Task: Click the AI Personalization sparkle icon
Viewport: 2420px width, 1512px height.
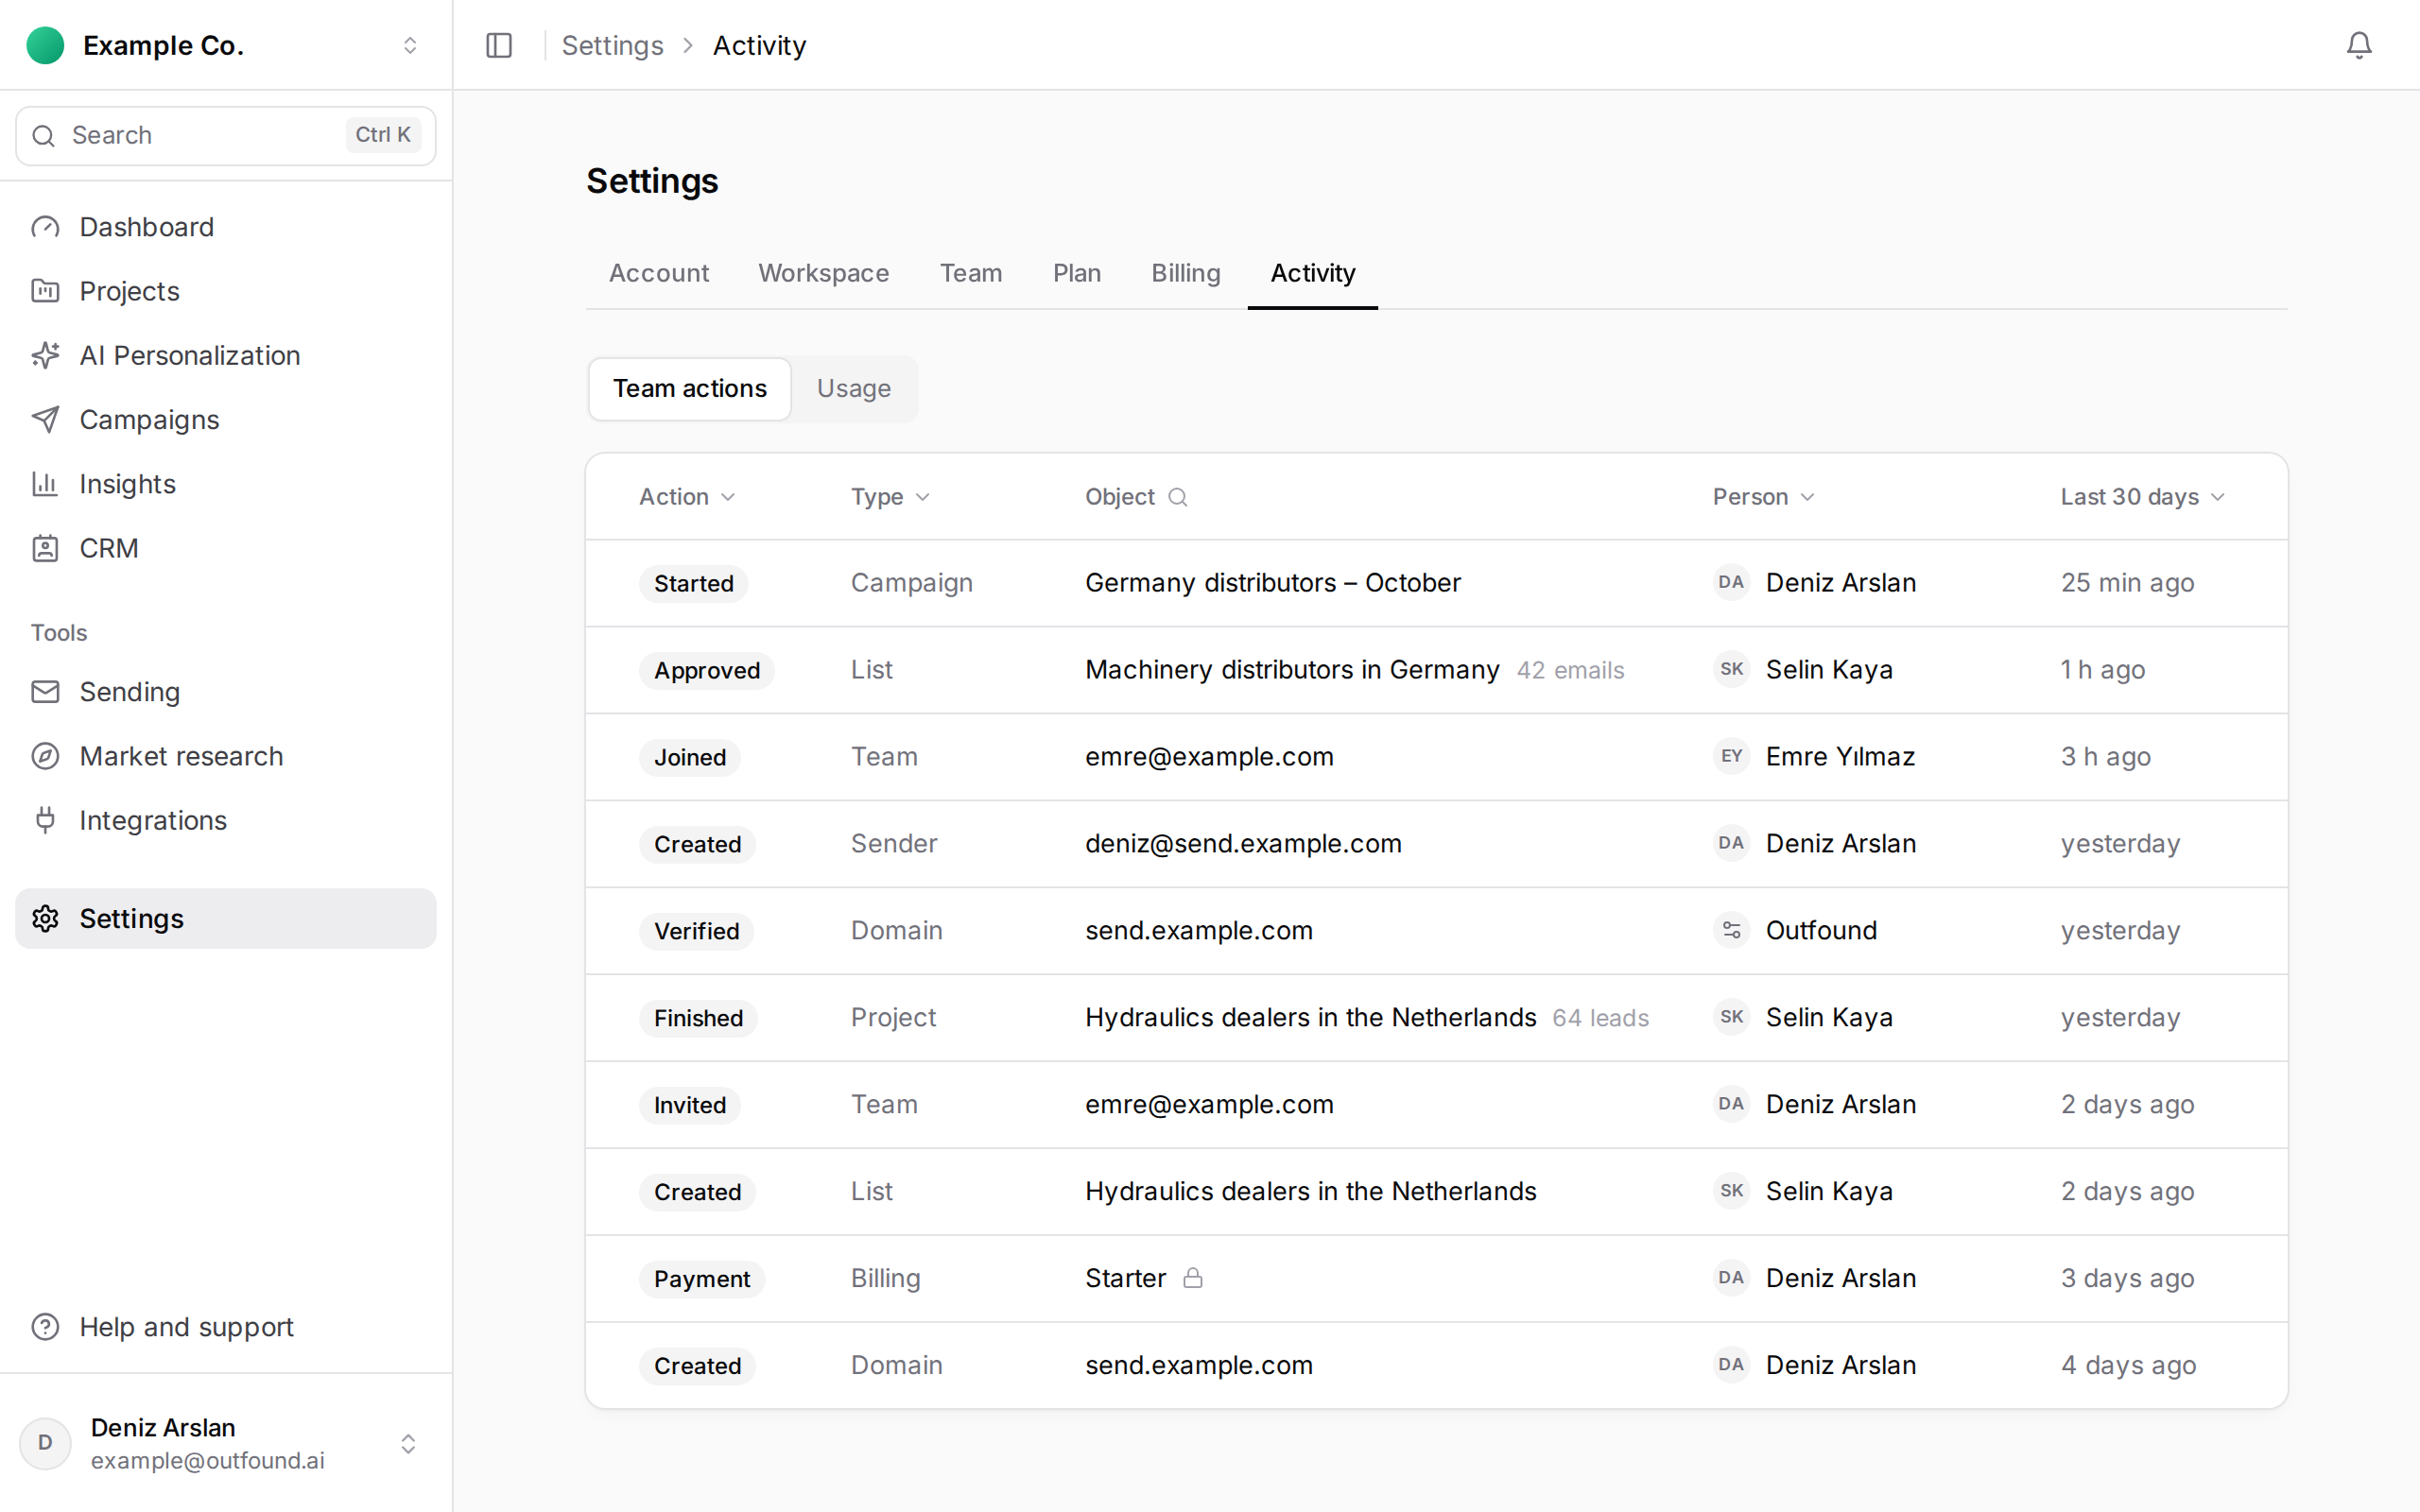Action: (x=45, y=355)
